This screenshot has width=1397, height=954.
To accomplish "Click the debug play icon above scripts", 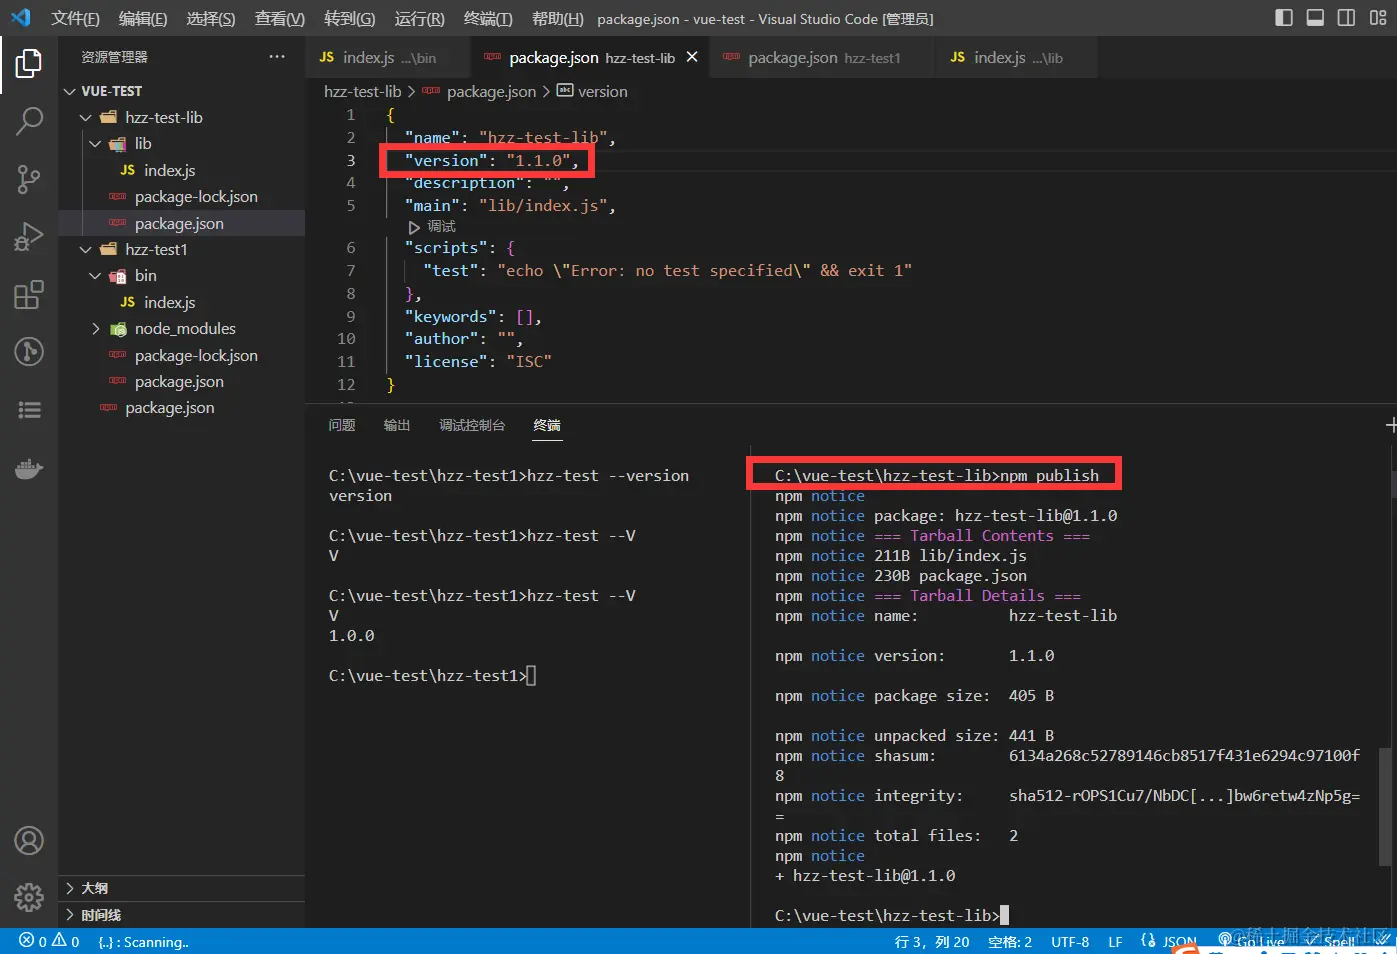I will tap(413, 227).
